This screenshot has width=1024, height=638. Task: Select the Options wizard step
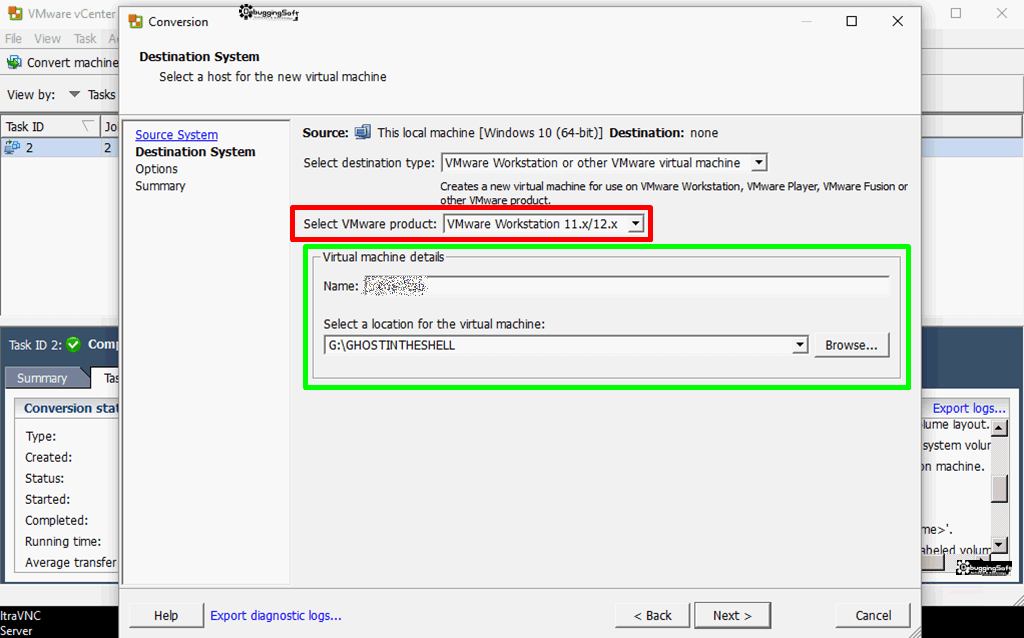click(157, 168)
